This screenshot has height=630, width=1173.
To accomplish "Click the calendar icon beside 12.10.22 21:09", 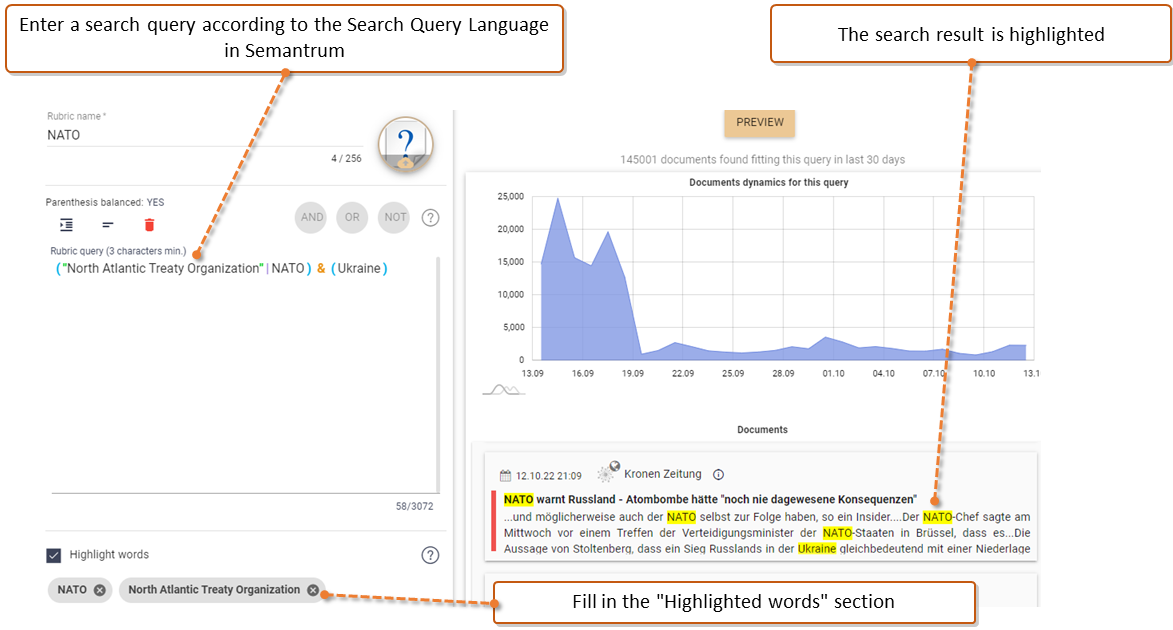I will (506, 476).
